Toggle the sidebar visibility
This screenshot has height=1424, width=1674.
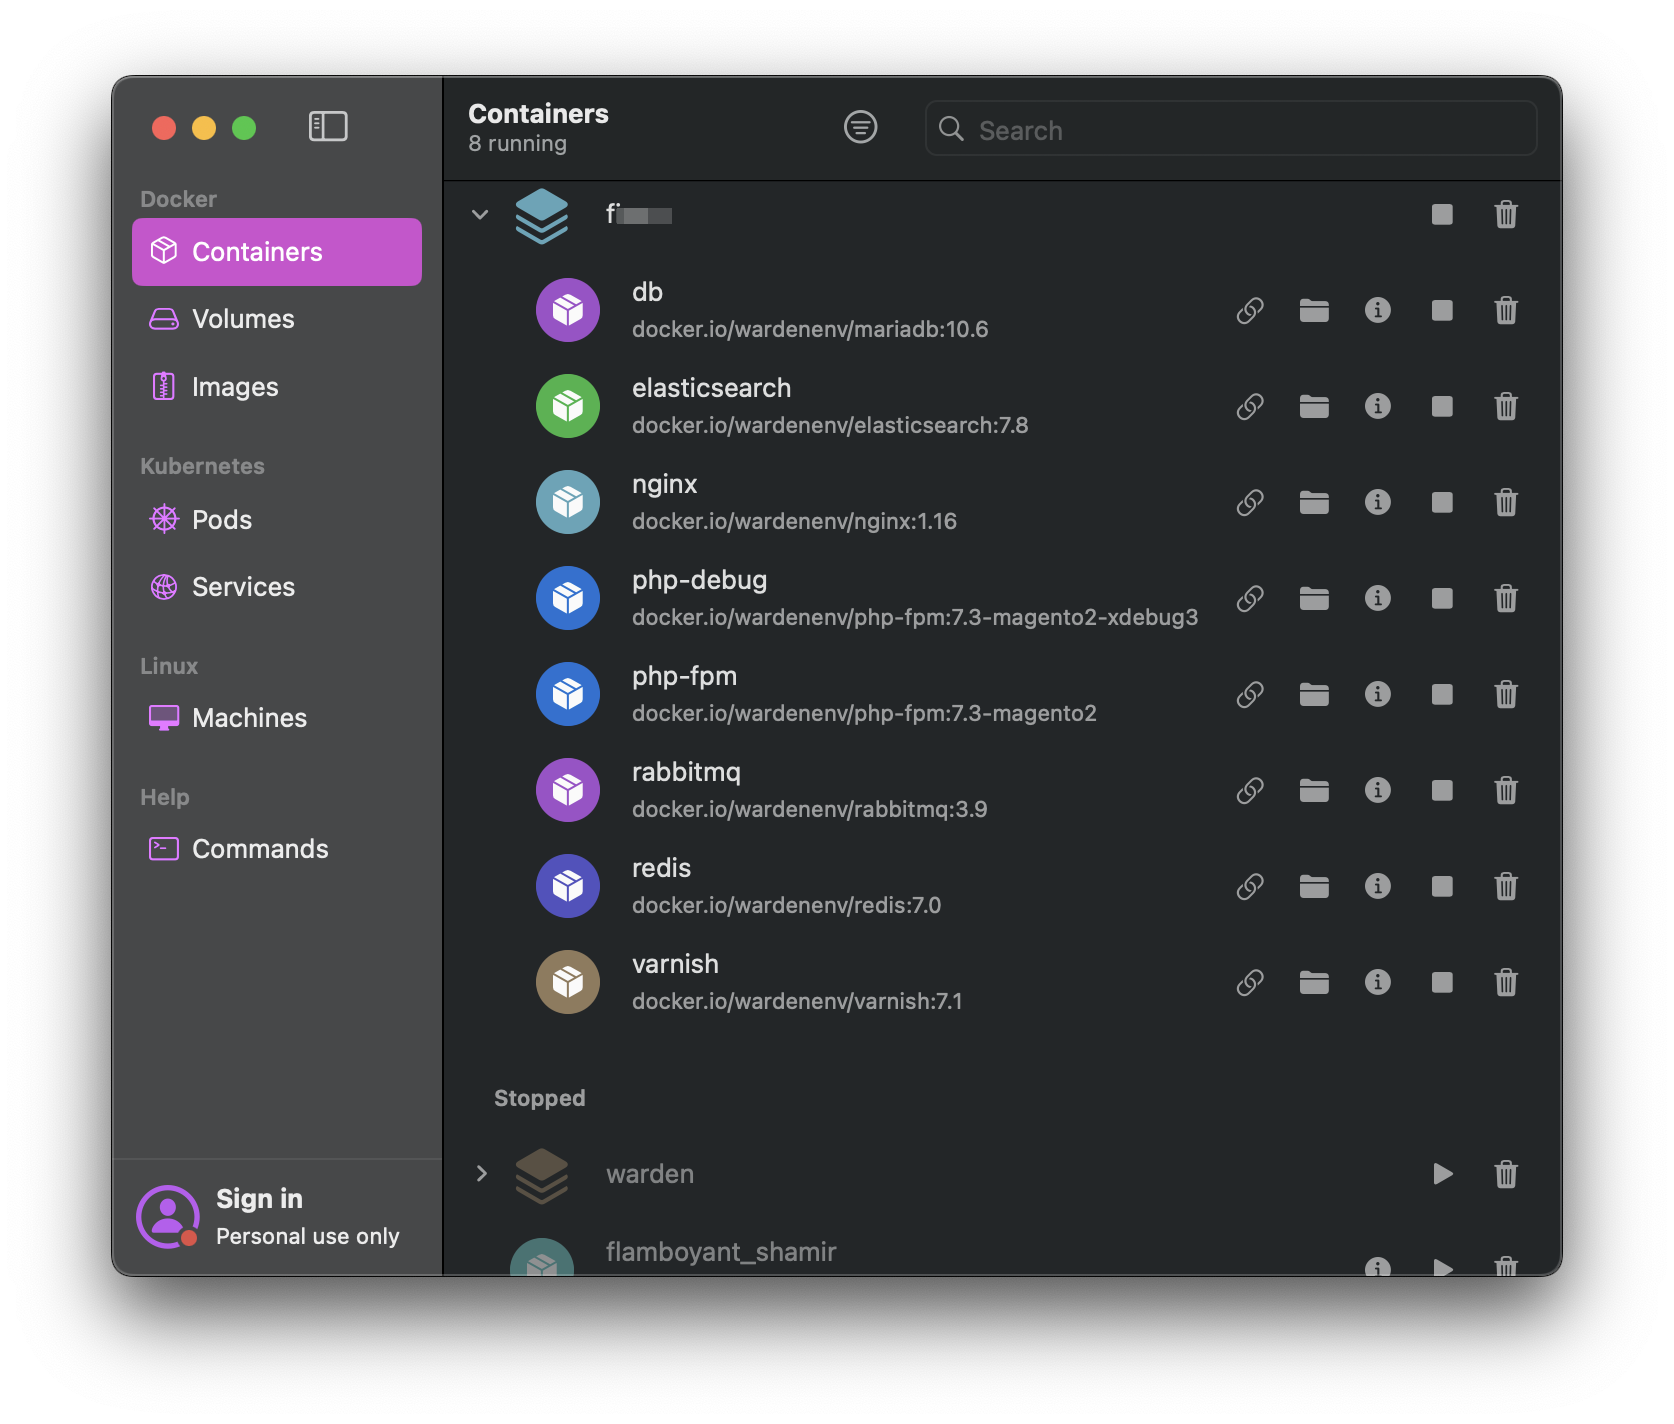tap(328, 127)
